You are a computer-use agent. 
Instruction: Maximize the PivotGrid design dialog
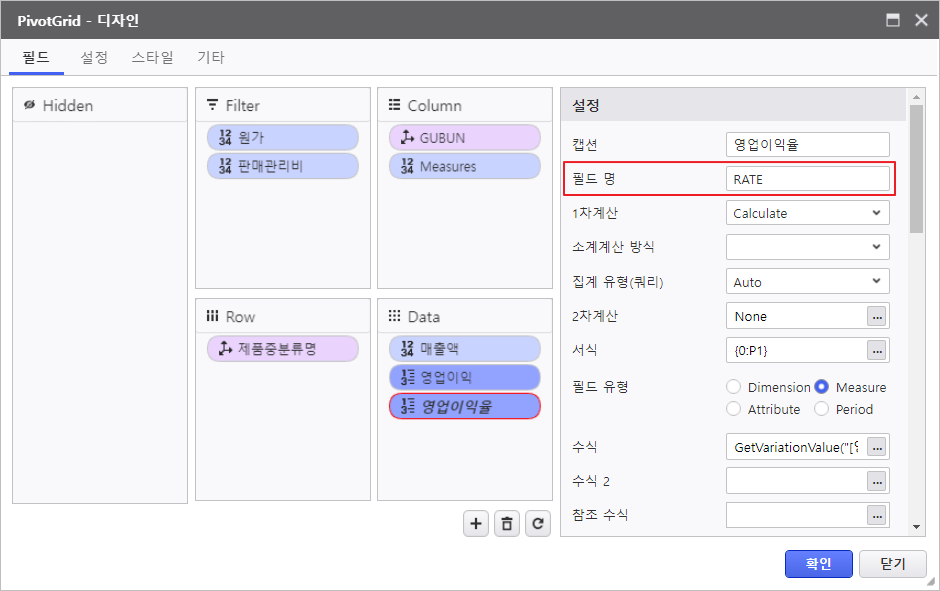[x=893, y=20]
